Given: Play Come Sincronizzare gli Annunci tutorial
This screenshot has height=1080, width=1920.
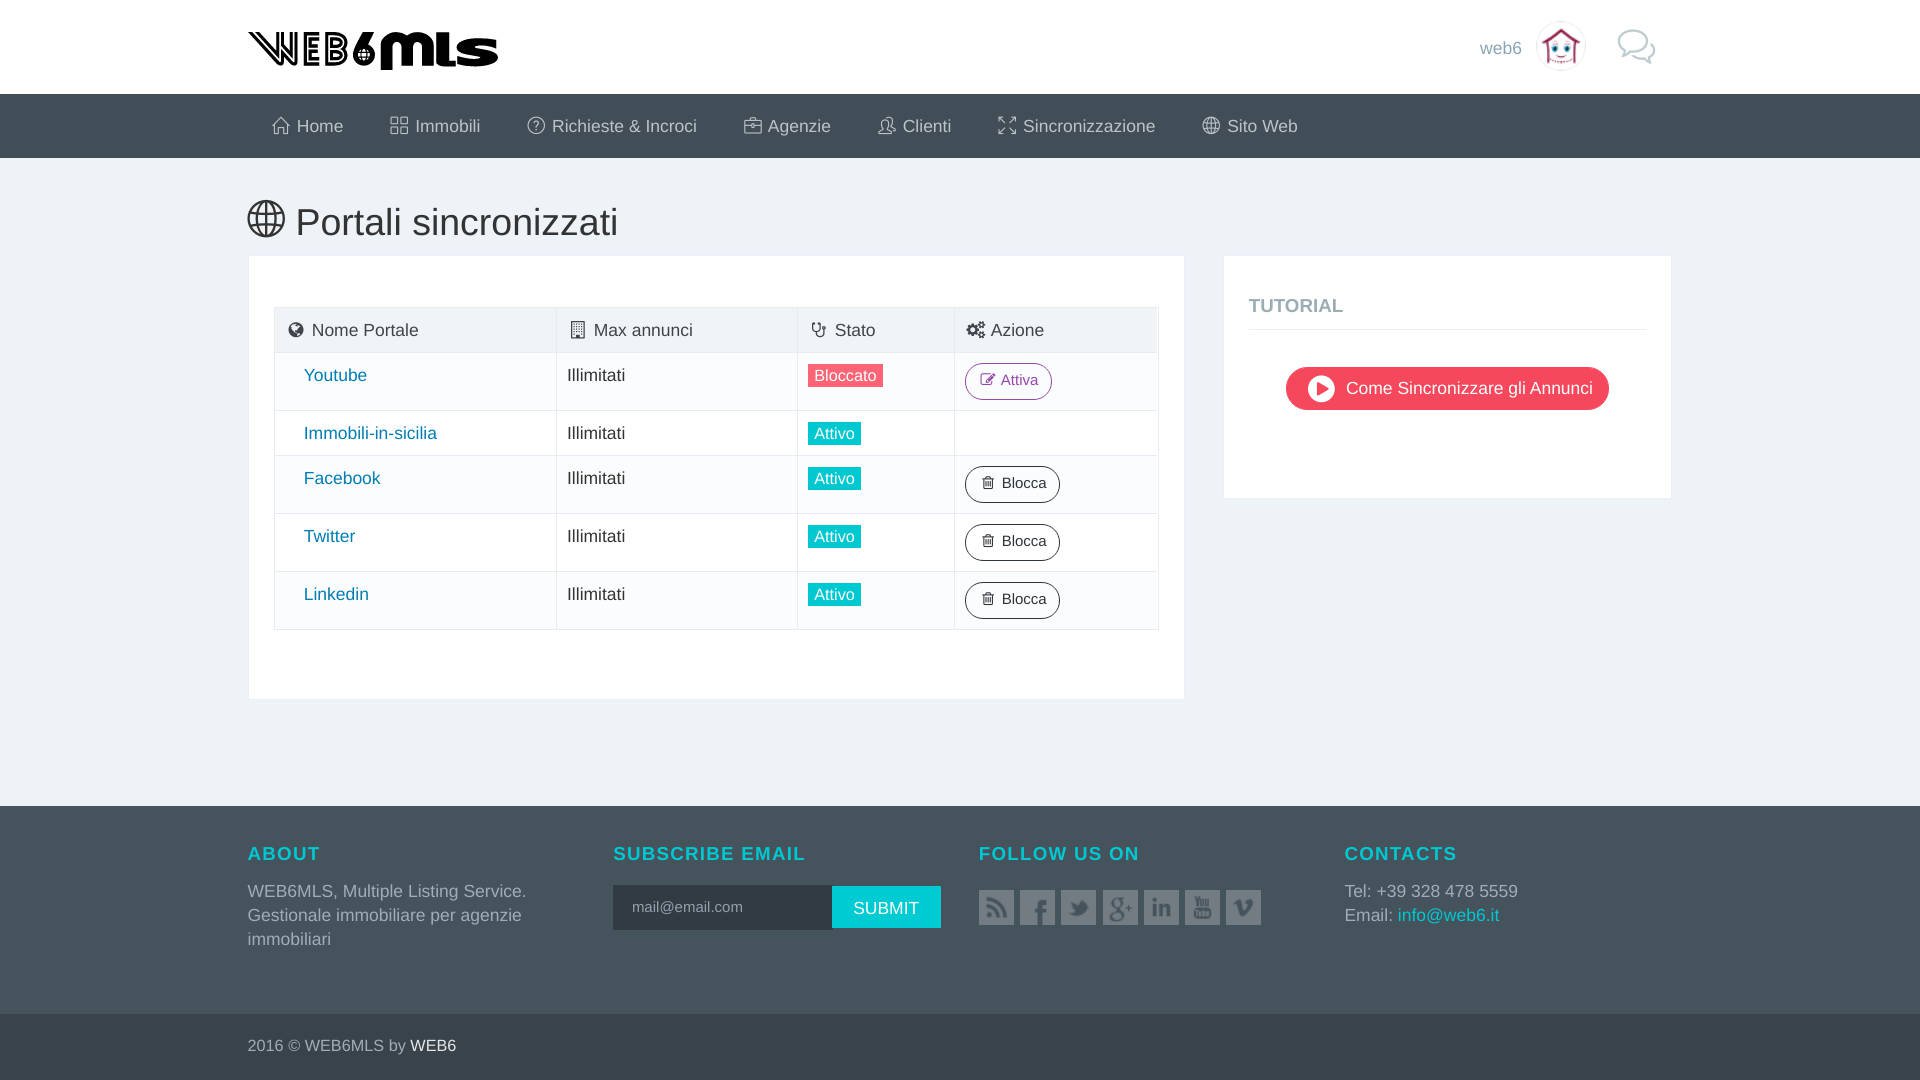Looking at the screenshot, I should (x=1447, y=388).
